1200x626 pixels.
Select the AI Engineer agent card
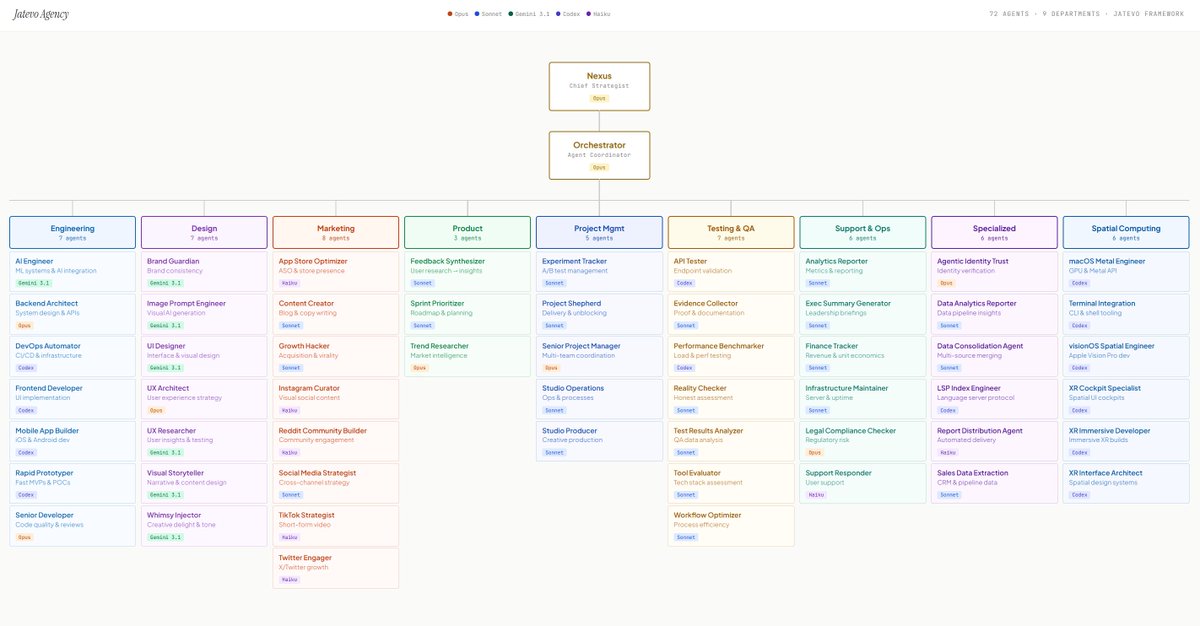72,271
